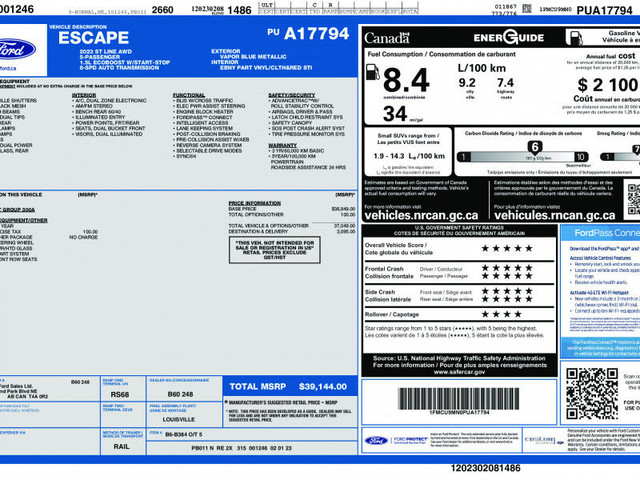Click the combined fuel consumption value 8.4

(x=406, y=80)
